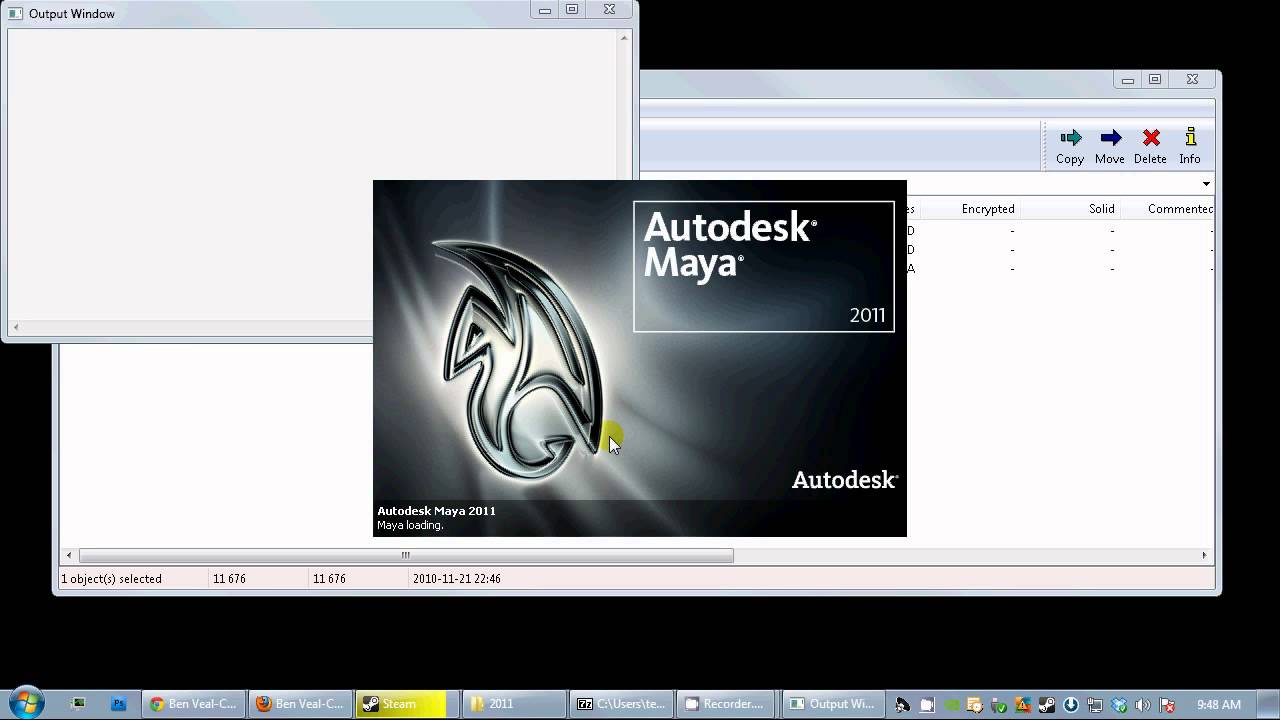The image size is (1280, 720).
Task: Click 7-Zip horizontal scrollbar thumb
Action: click(406, 555)
